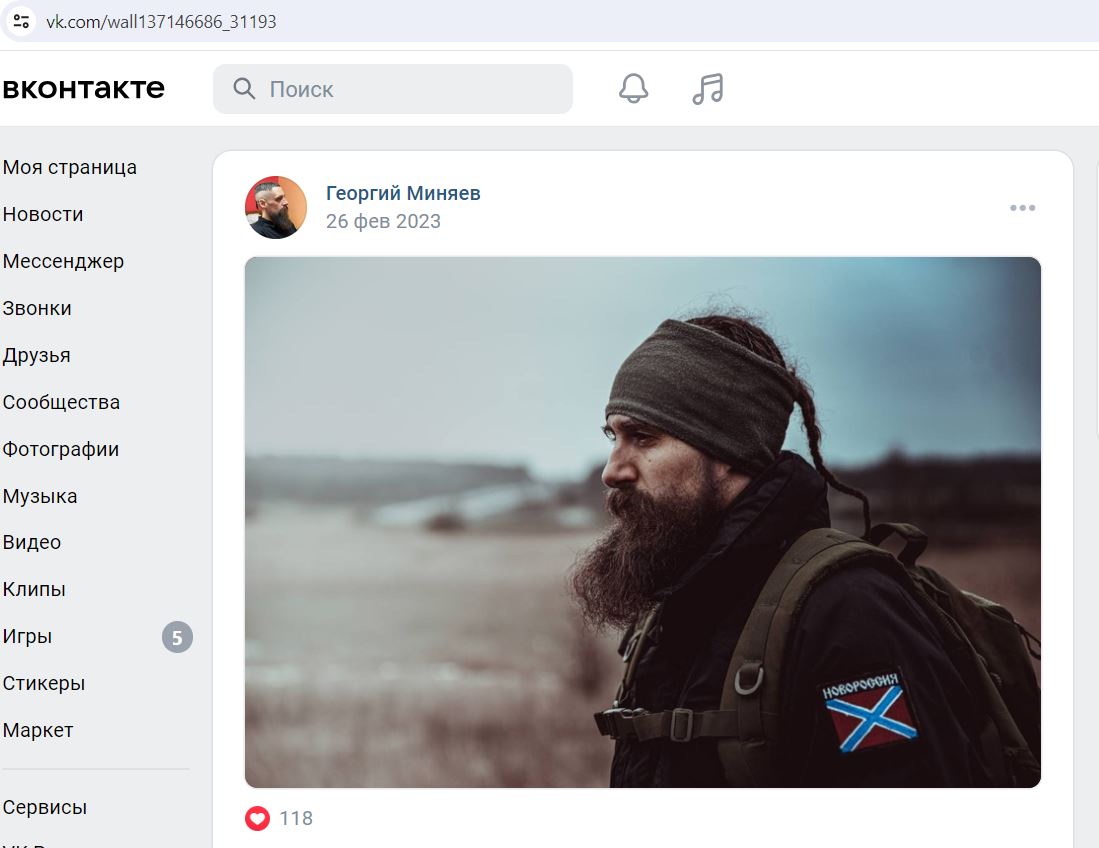Open Клипы section
The image size is (1099, 848).
34,589
